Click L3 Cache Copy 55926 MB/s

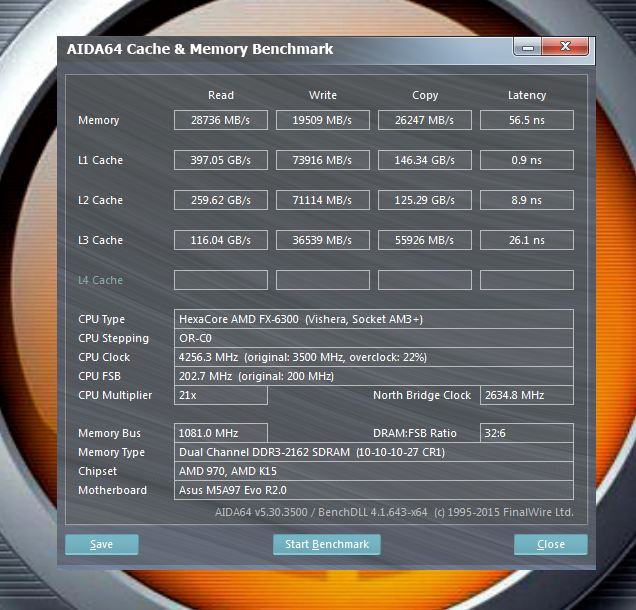[425, 240]
